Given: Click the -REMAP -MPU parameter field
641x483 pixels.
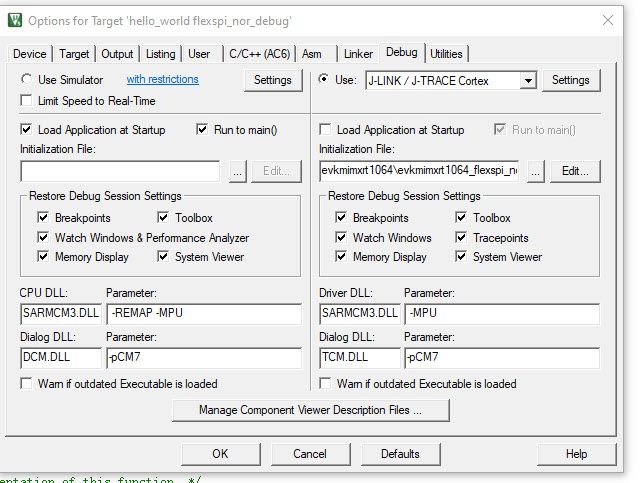Looking at the screenshot, I should pyautogui.click(x=204, y=313).
